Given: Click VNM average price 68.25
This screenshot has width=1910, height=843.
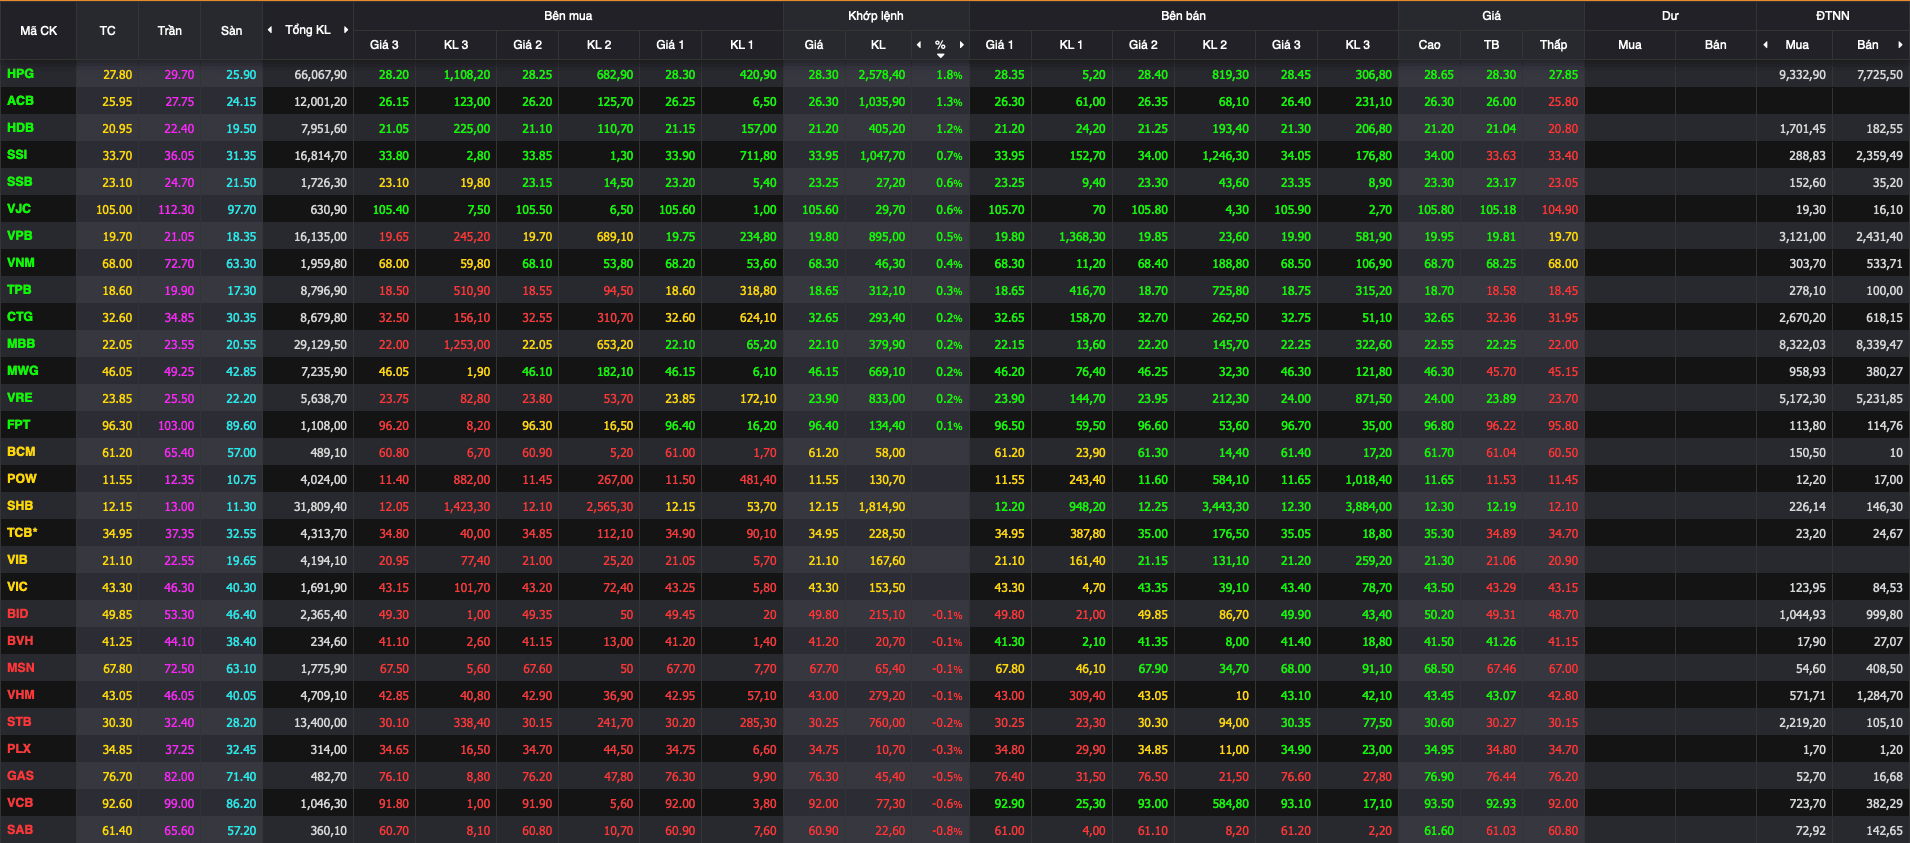Looking at the screenshot, I should [1500, 264].
